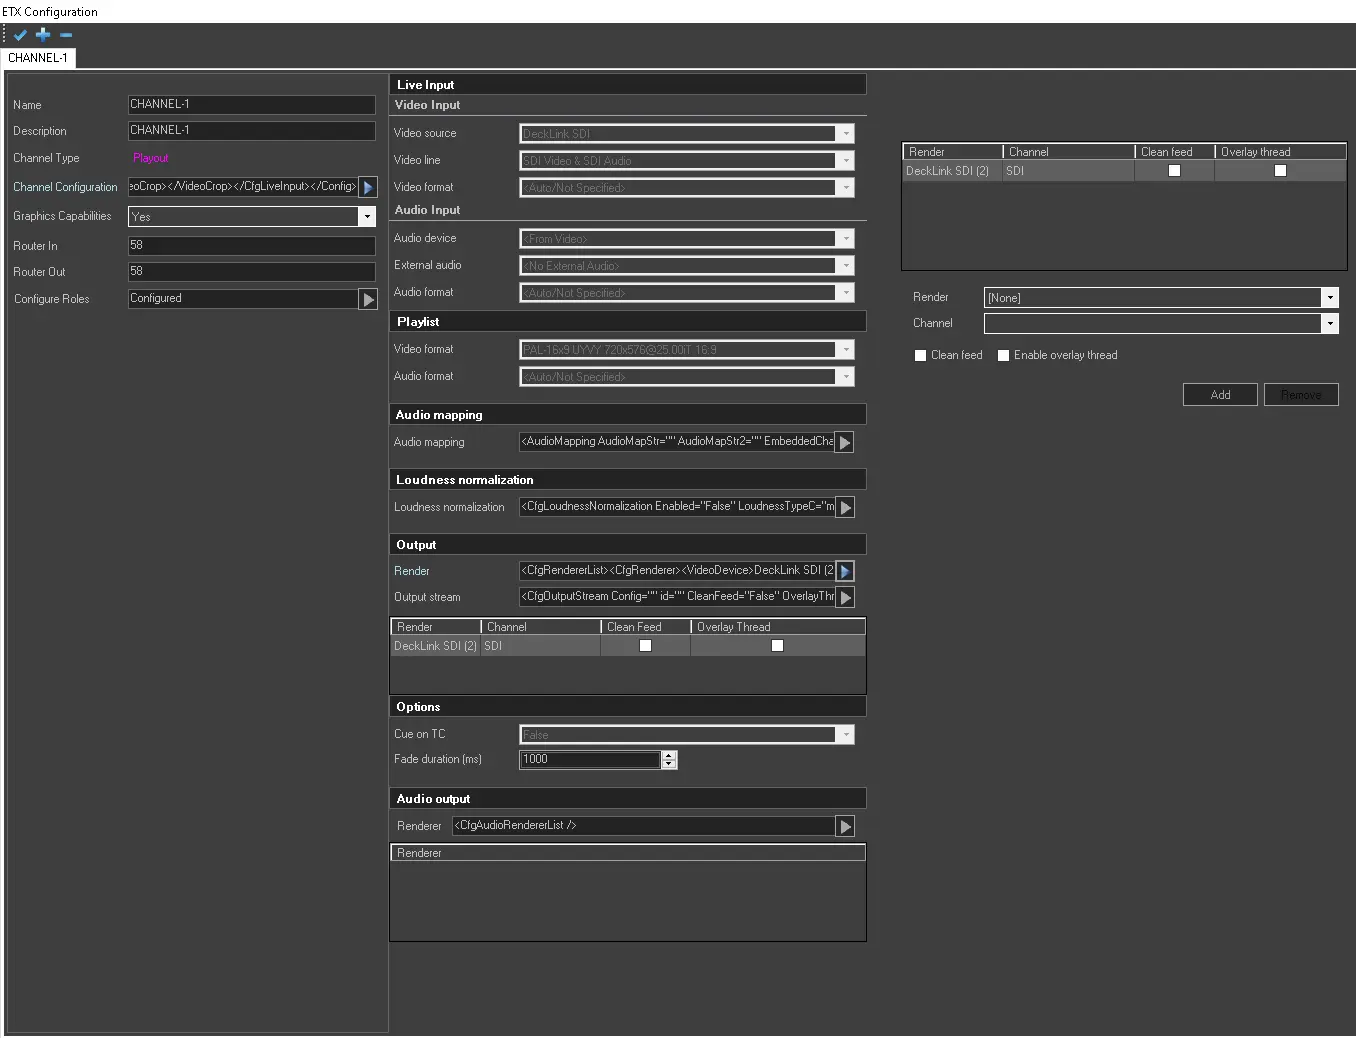Click the Router In input field
Viewport: 1356px width, 1038px height.
pos(251,245)
